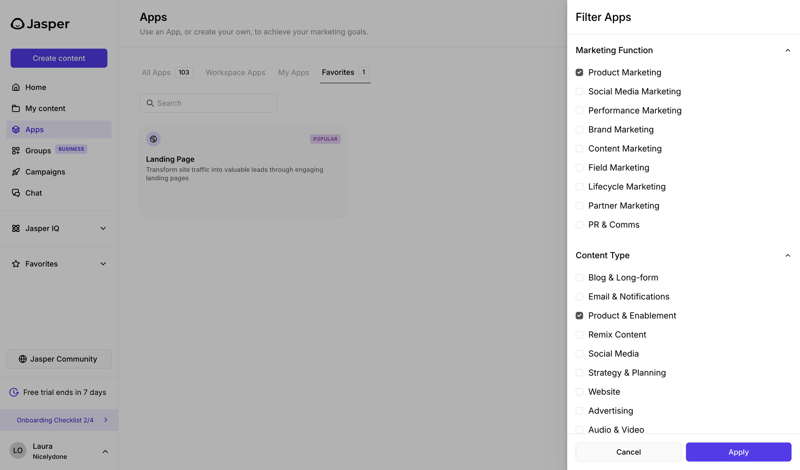
Task: Check Field Marketing filter
Action: tap(579, 167)
